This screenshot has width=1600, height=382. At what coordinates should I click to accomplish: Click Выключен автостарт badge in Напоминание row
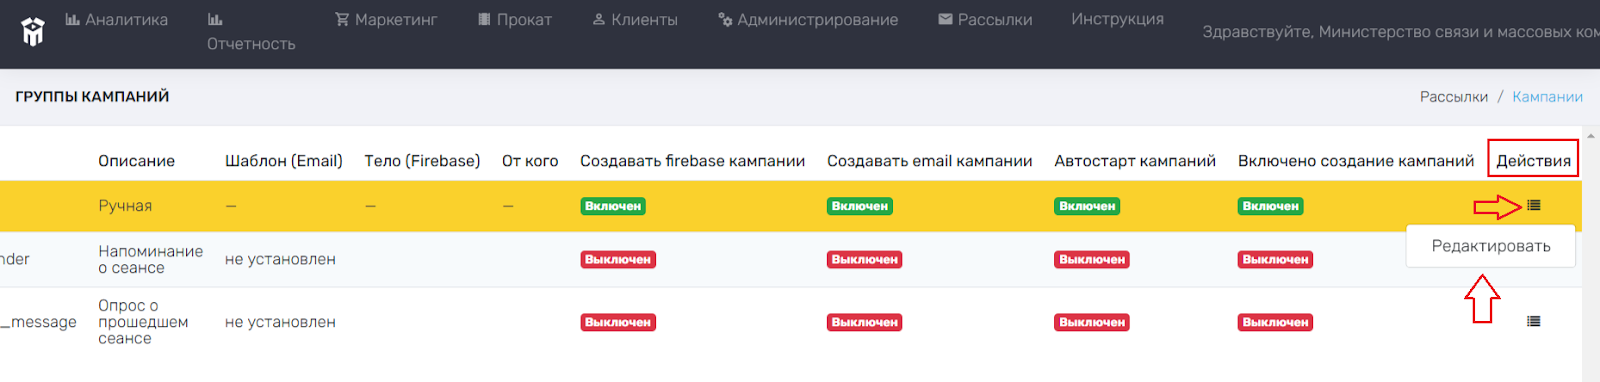1092,260
